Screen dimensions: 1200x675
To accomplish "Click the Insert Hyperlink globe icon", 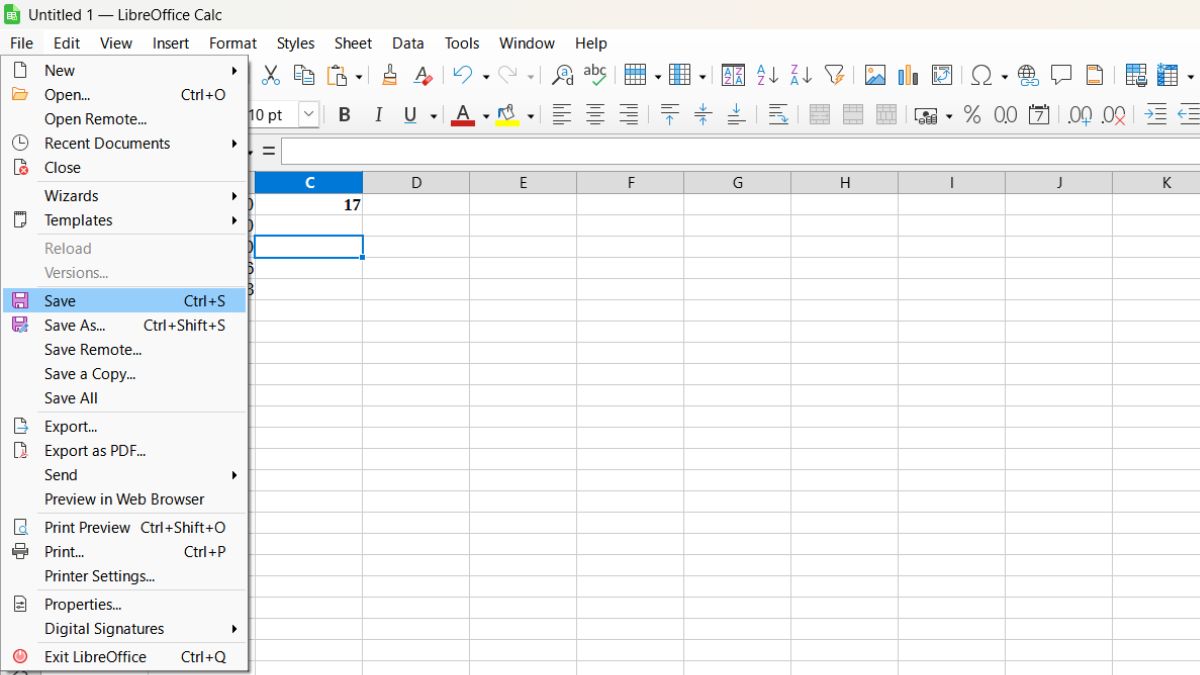I will pos(1028,75).
